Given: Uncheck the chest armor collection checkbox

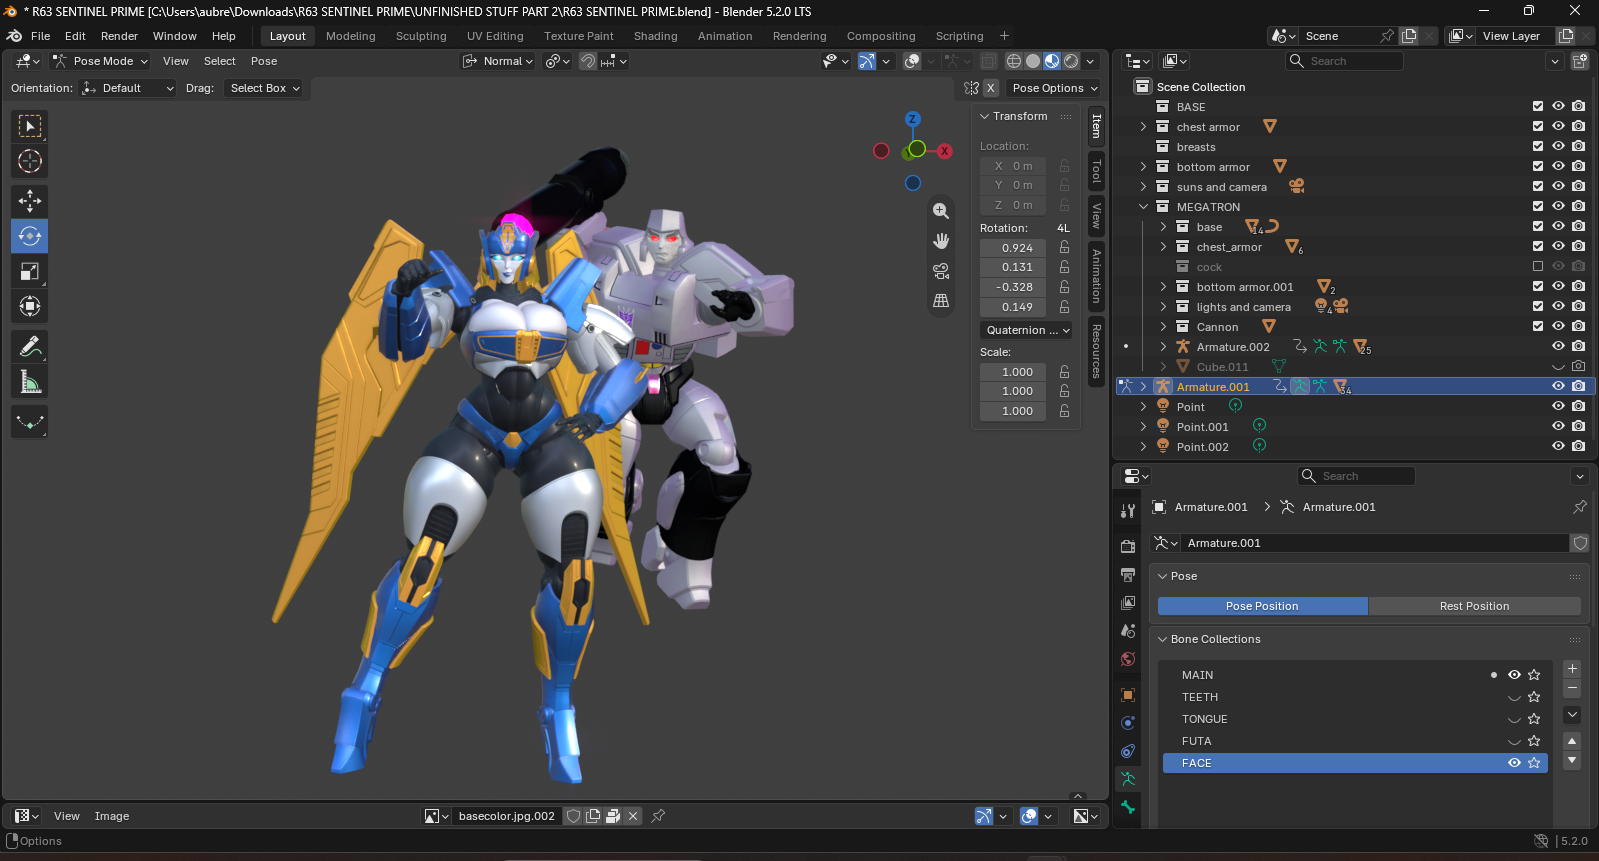Looking at the screenshot, I should [x=1538, y=126].
